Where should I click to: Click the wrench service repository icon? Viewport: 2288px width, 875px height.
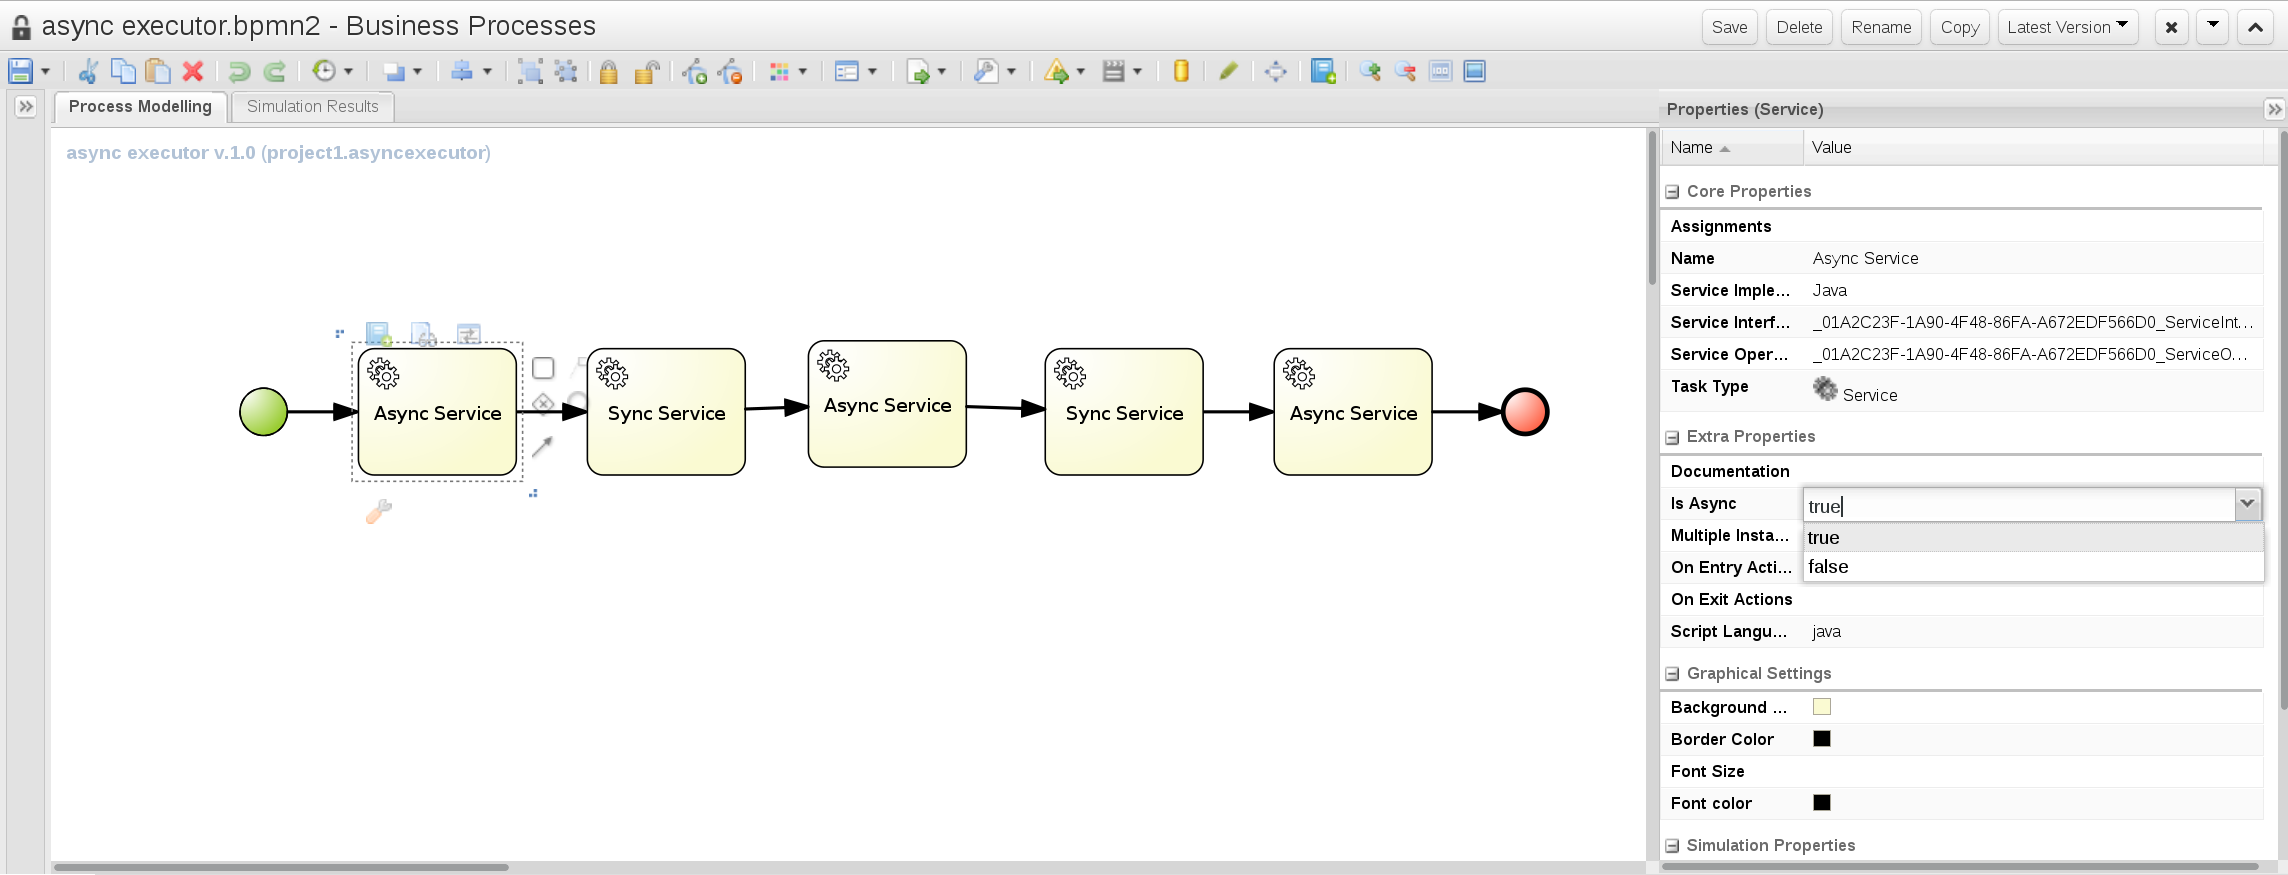(986, 71)
